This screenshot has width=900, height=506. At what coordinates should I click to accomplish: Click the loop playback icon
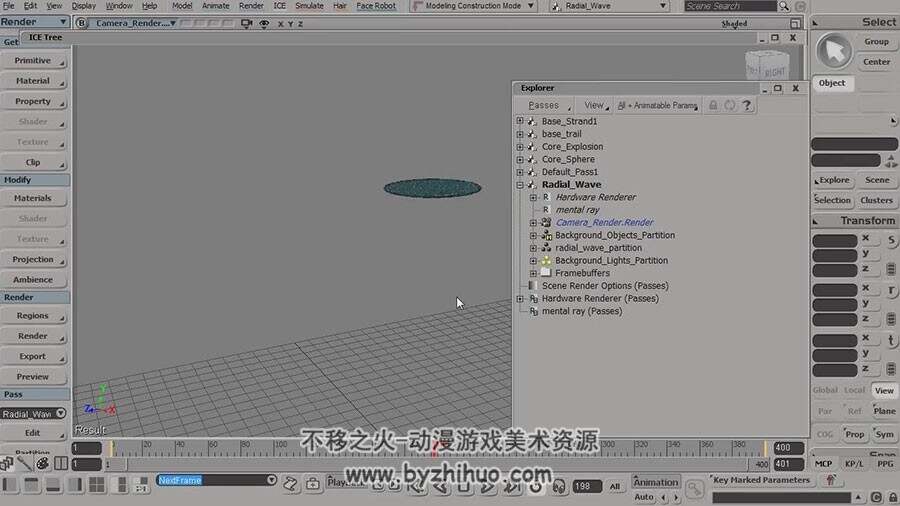535,487
